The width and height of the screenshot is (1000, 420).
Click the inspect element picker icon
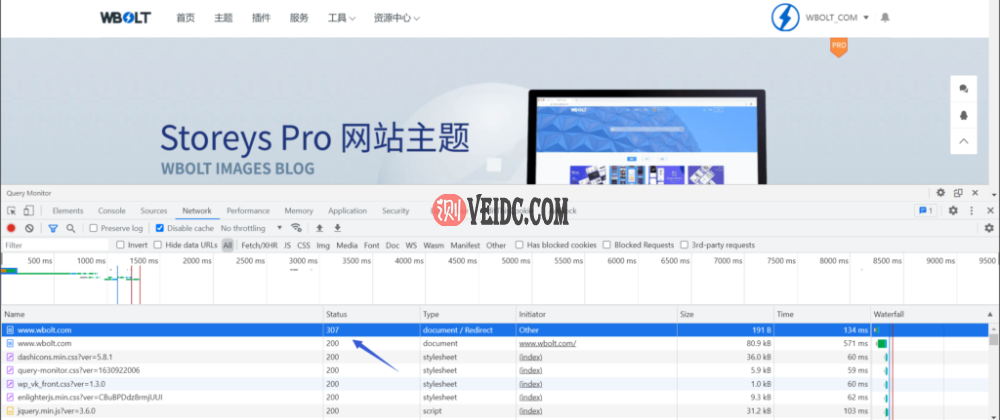[x=11, y=211]
